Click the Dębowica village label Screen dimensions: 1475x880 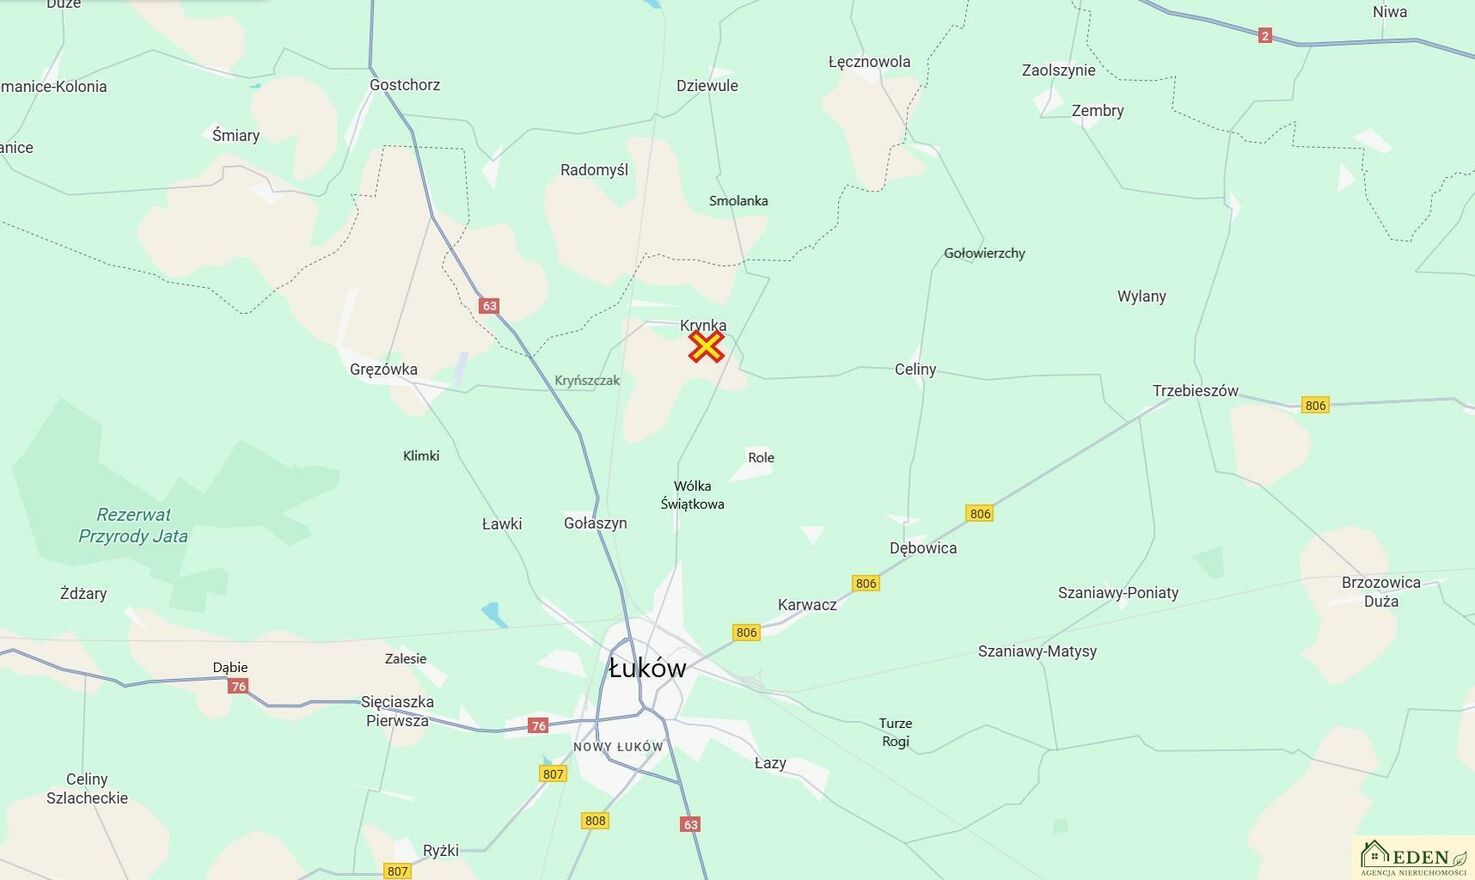click(x=923, y=548)
